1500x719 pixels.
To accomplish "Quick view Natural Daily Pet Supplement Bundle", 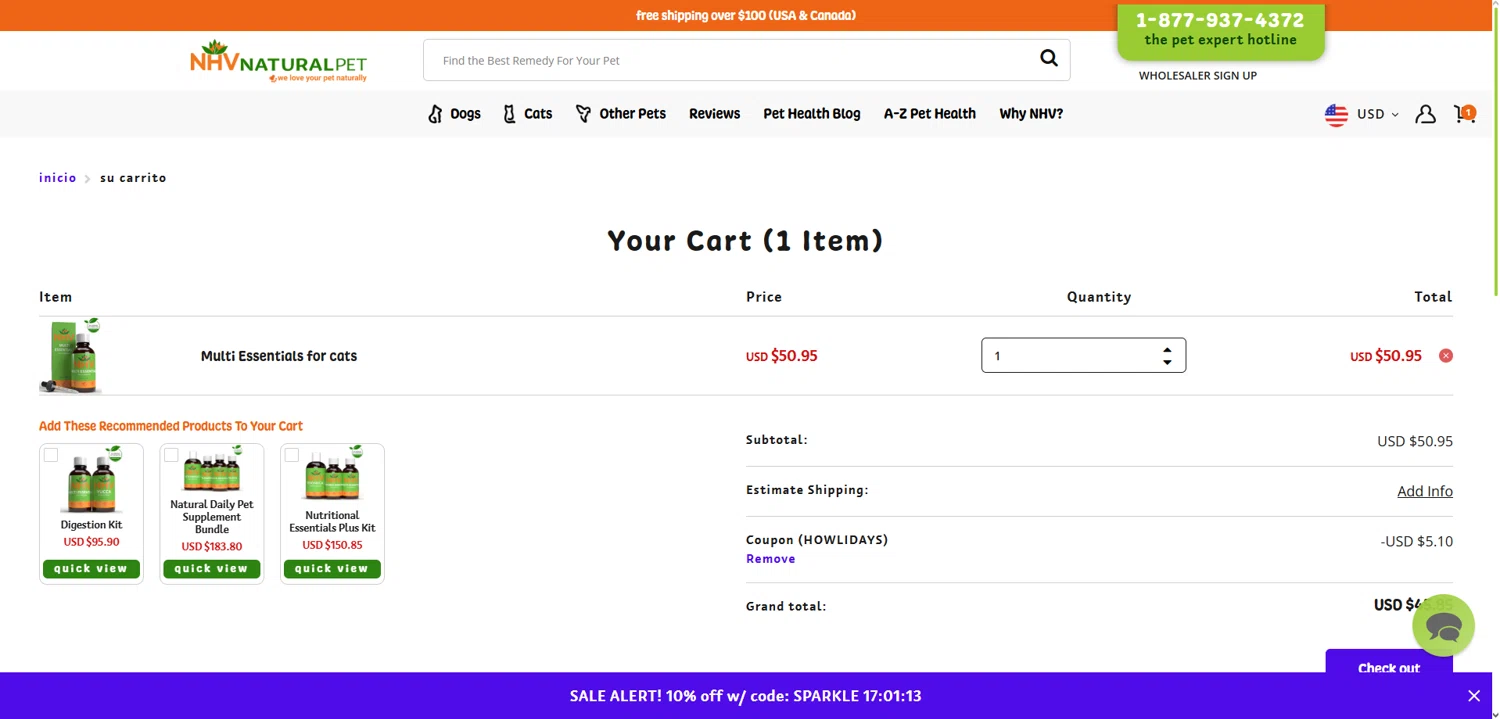I will coord(212,569).
